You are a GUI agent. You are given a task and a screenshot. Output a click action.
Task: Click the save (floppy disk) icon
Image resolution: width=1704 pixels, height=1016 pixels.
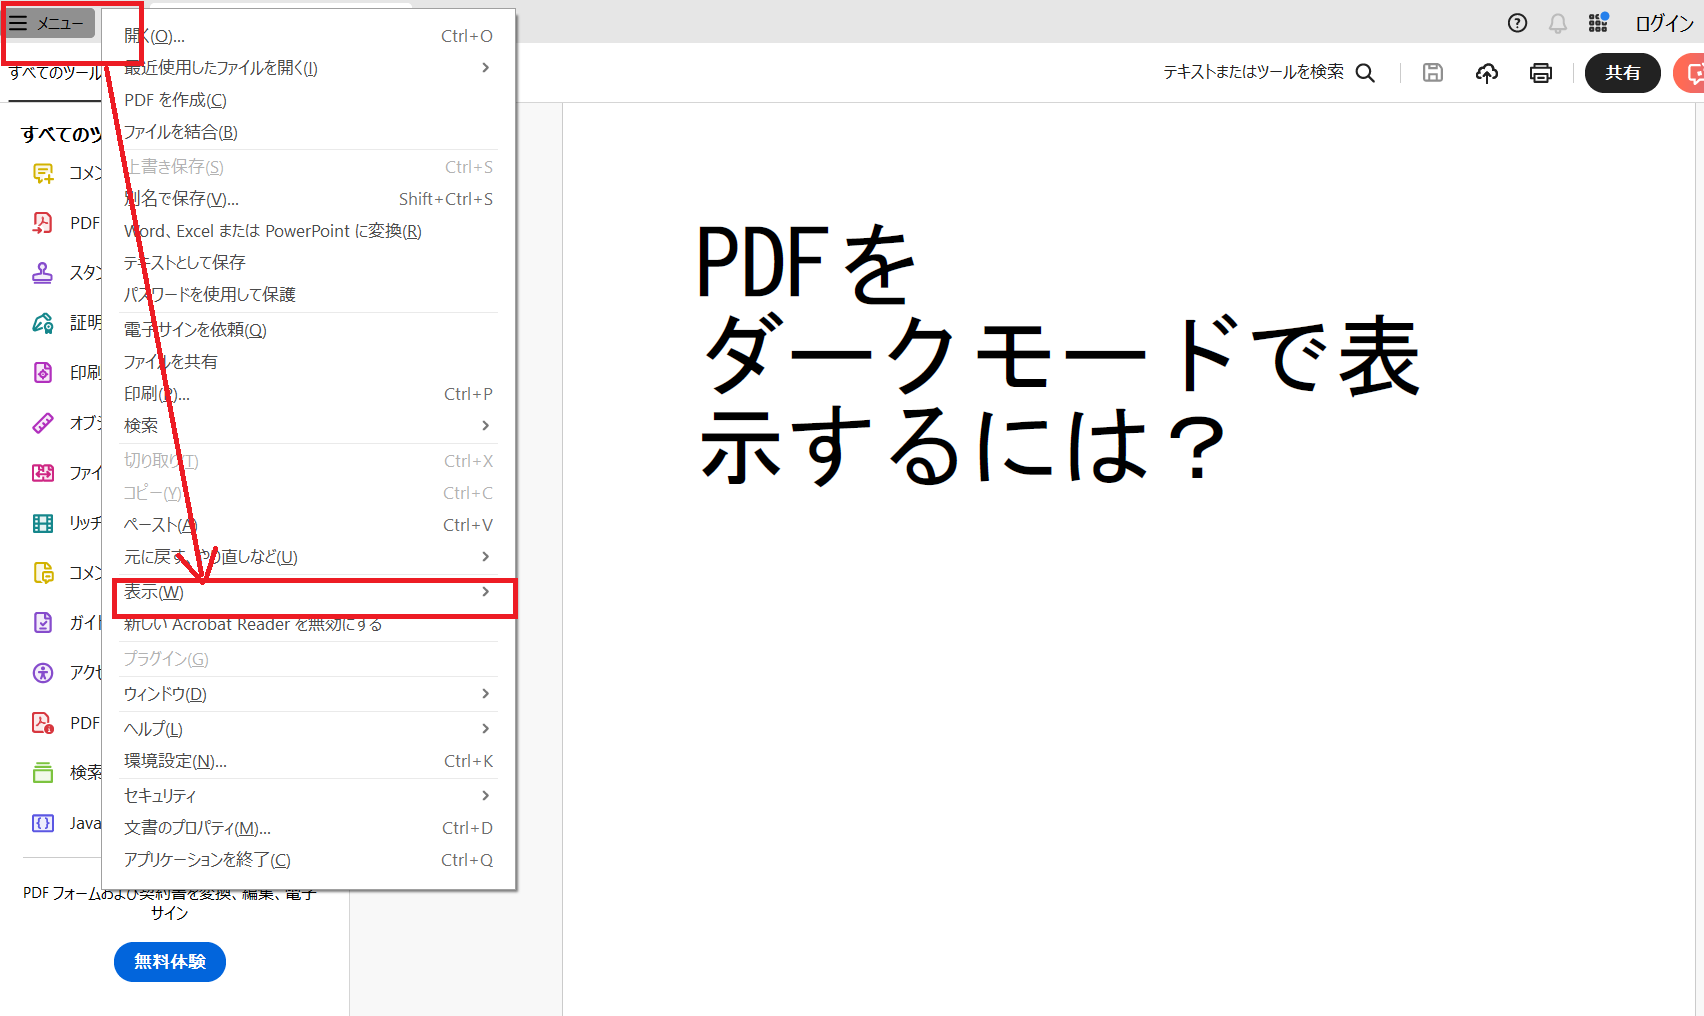(1432, 72)
